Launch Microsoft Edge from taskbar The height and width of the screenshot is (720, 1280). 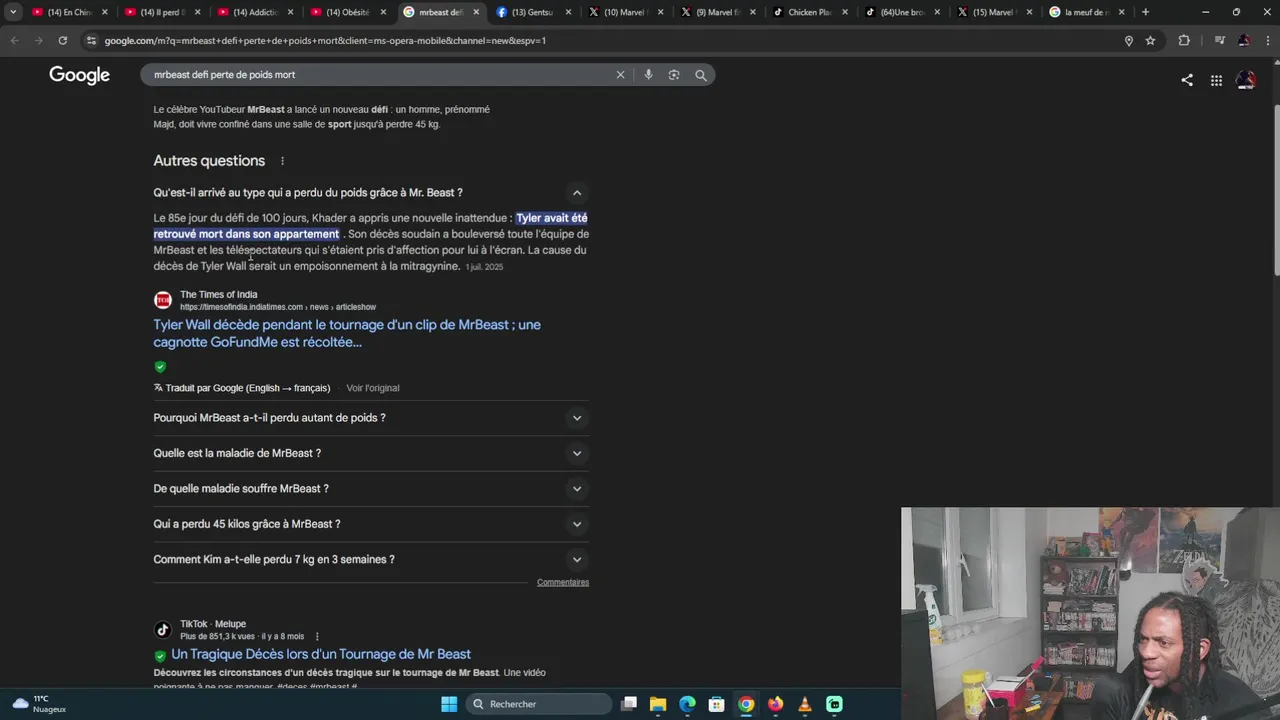point(687,704)
